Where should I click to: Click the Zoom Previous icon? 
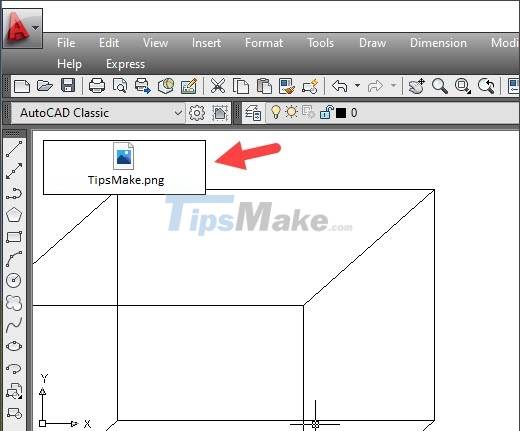pos(486,86)
